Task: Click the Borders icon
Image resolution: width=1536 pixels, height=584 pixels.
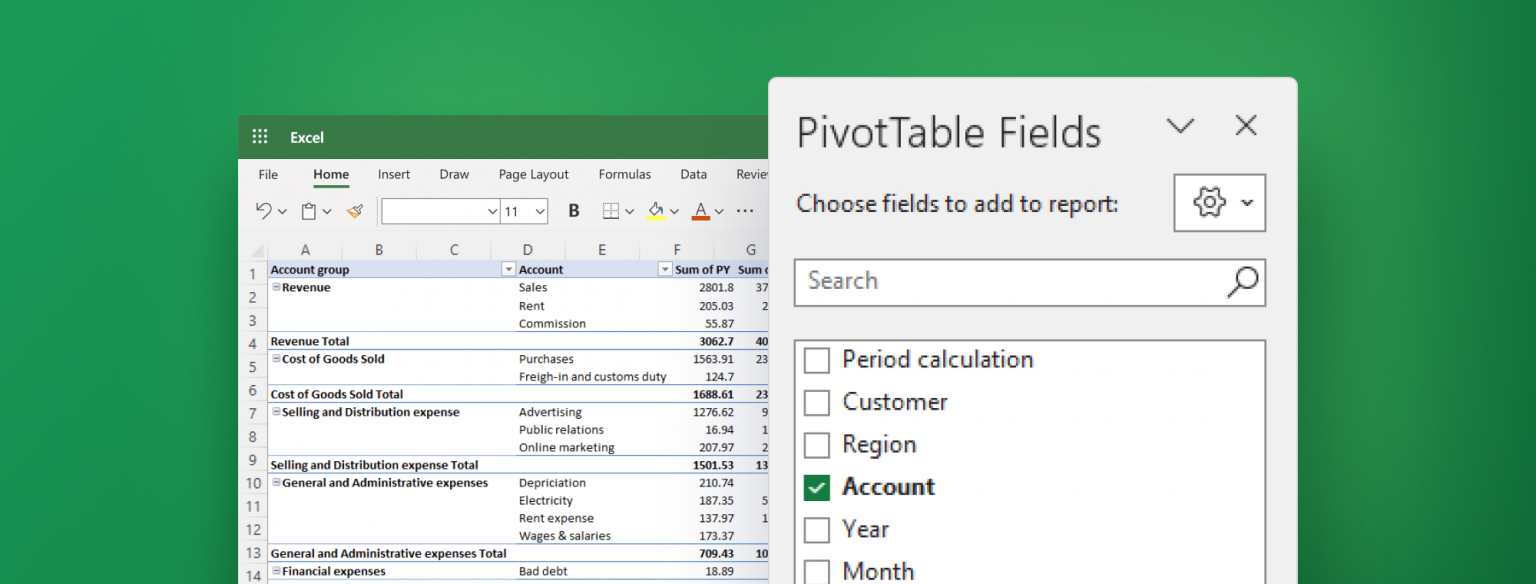Action: [611, 211]
